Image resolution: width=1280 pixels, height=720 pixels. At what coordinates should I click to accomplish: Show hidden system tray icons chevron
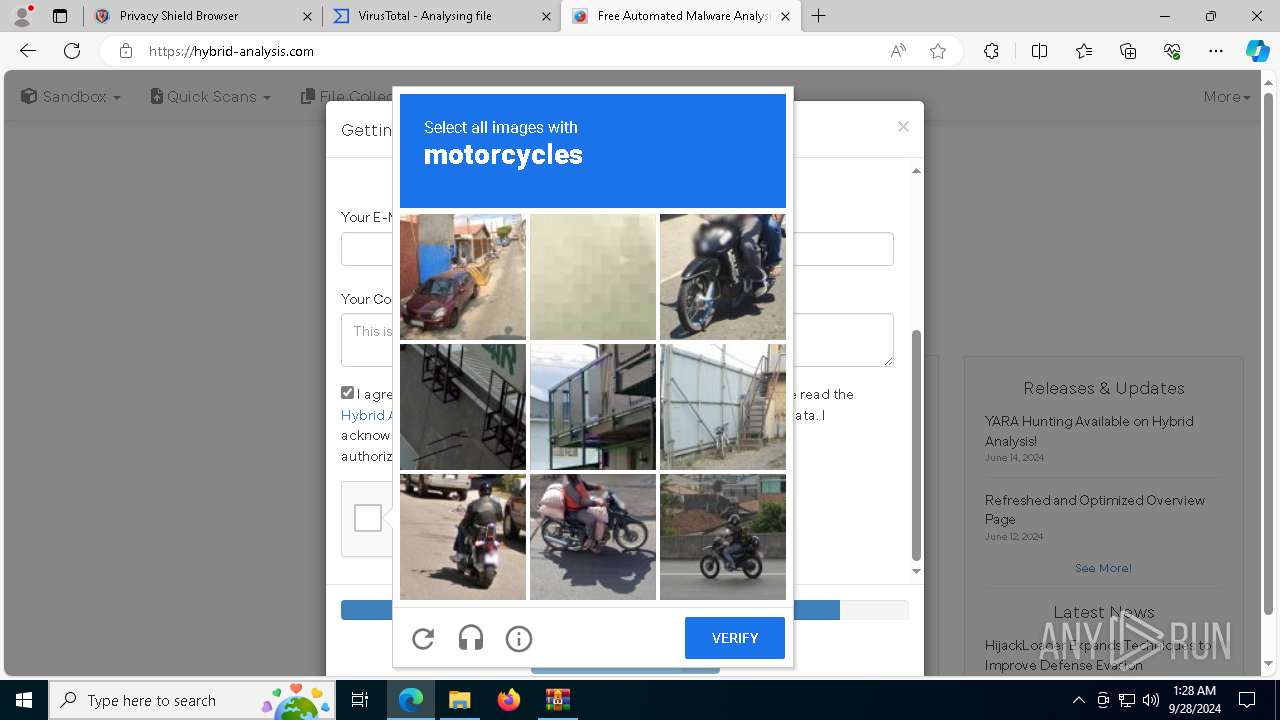[1078, 700]
